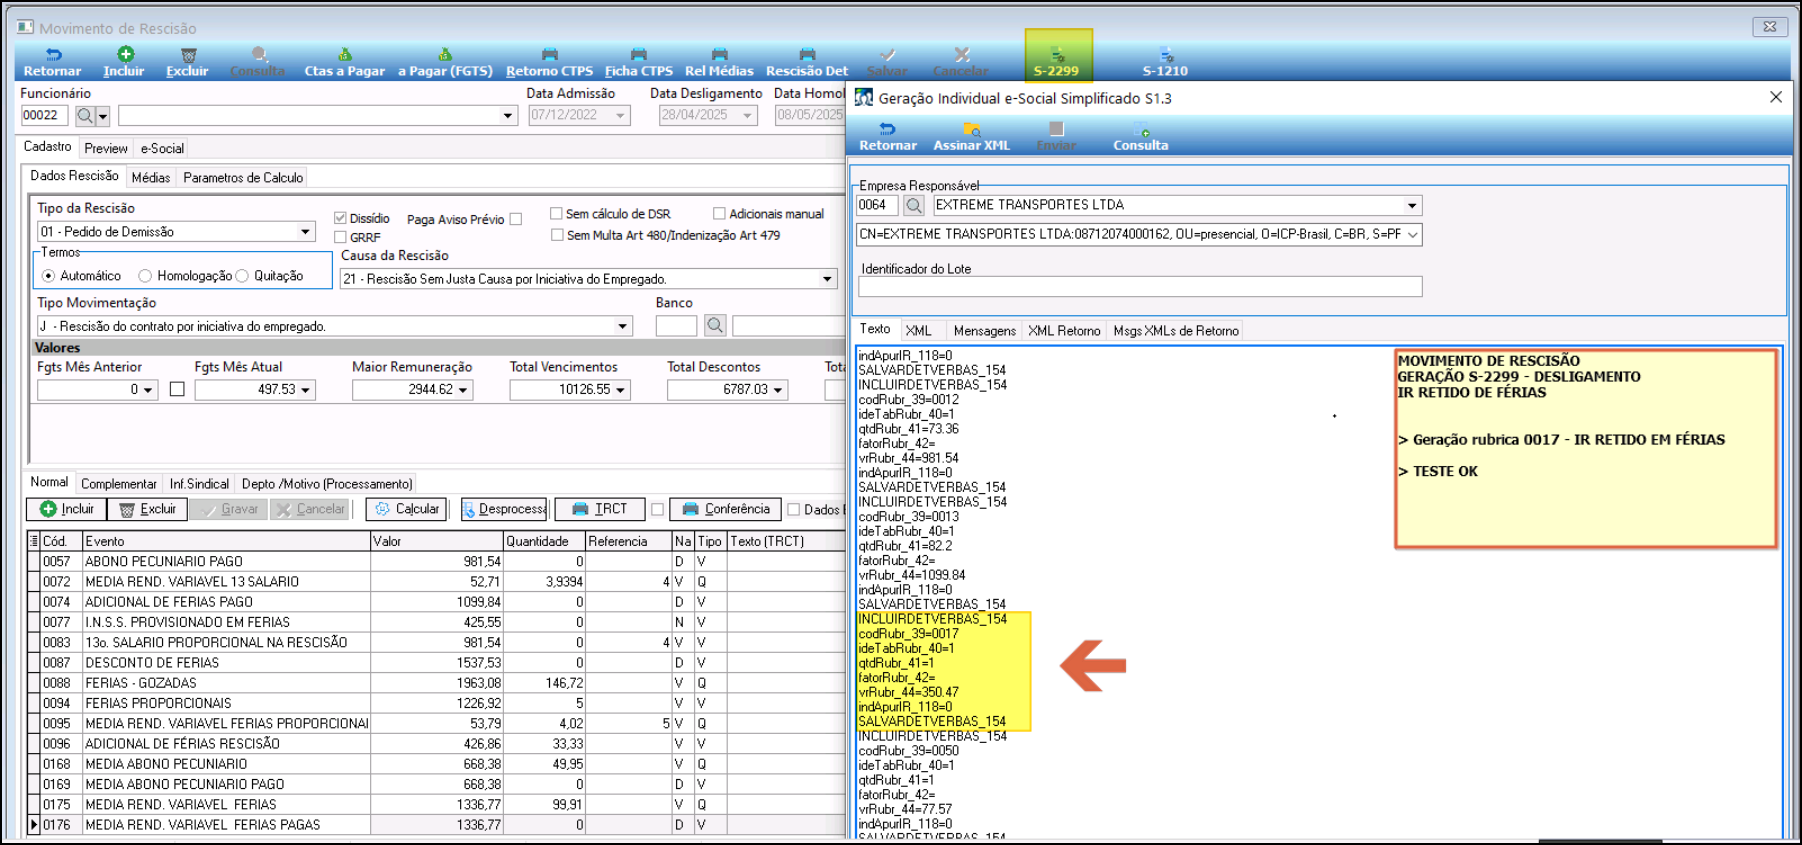Viewport: 1802px width, 845px height.
Task: Toggle unlabeled checkbox beside Fgts Mês Anterior
Action: pos(177,390)
